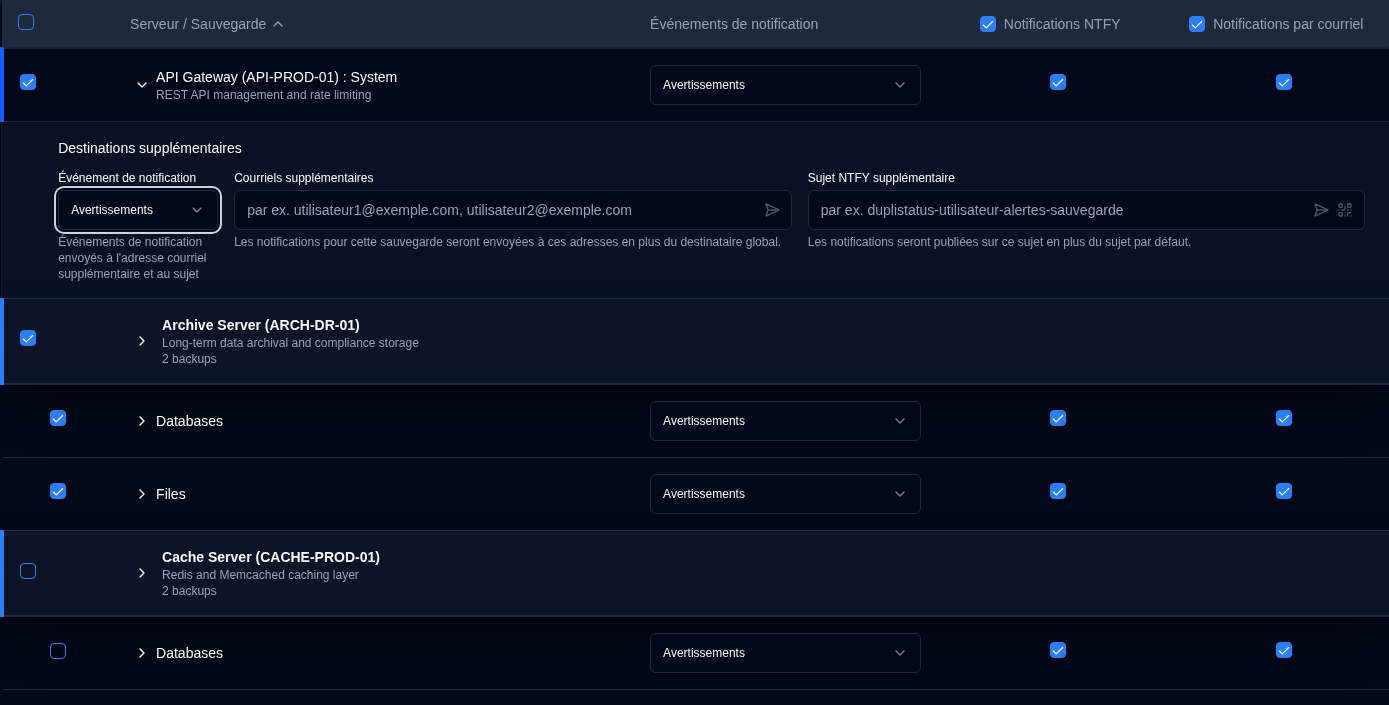Select Cache Server Databases row checkbox
Image resolution: width=1389 pixels, height=705 pixels.
[58, 651]
